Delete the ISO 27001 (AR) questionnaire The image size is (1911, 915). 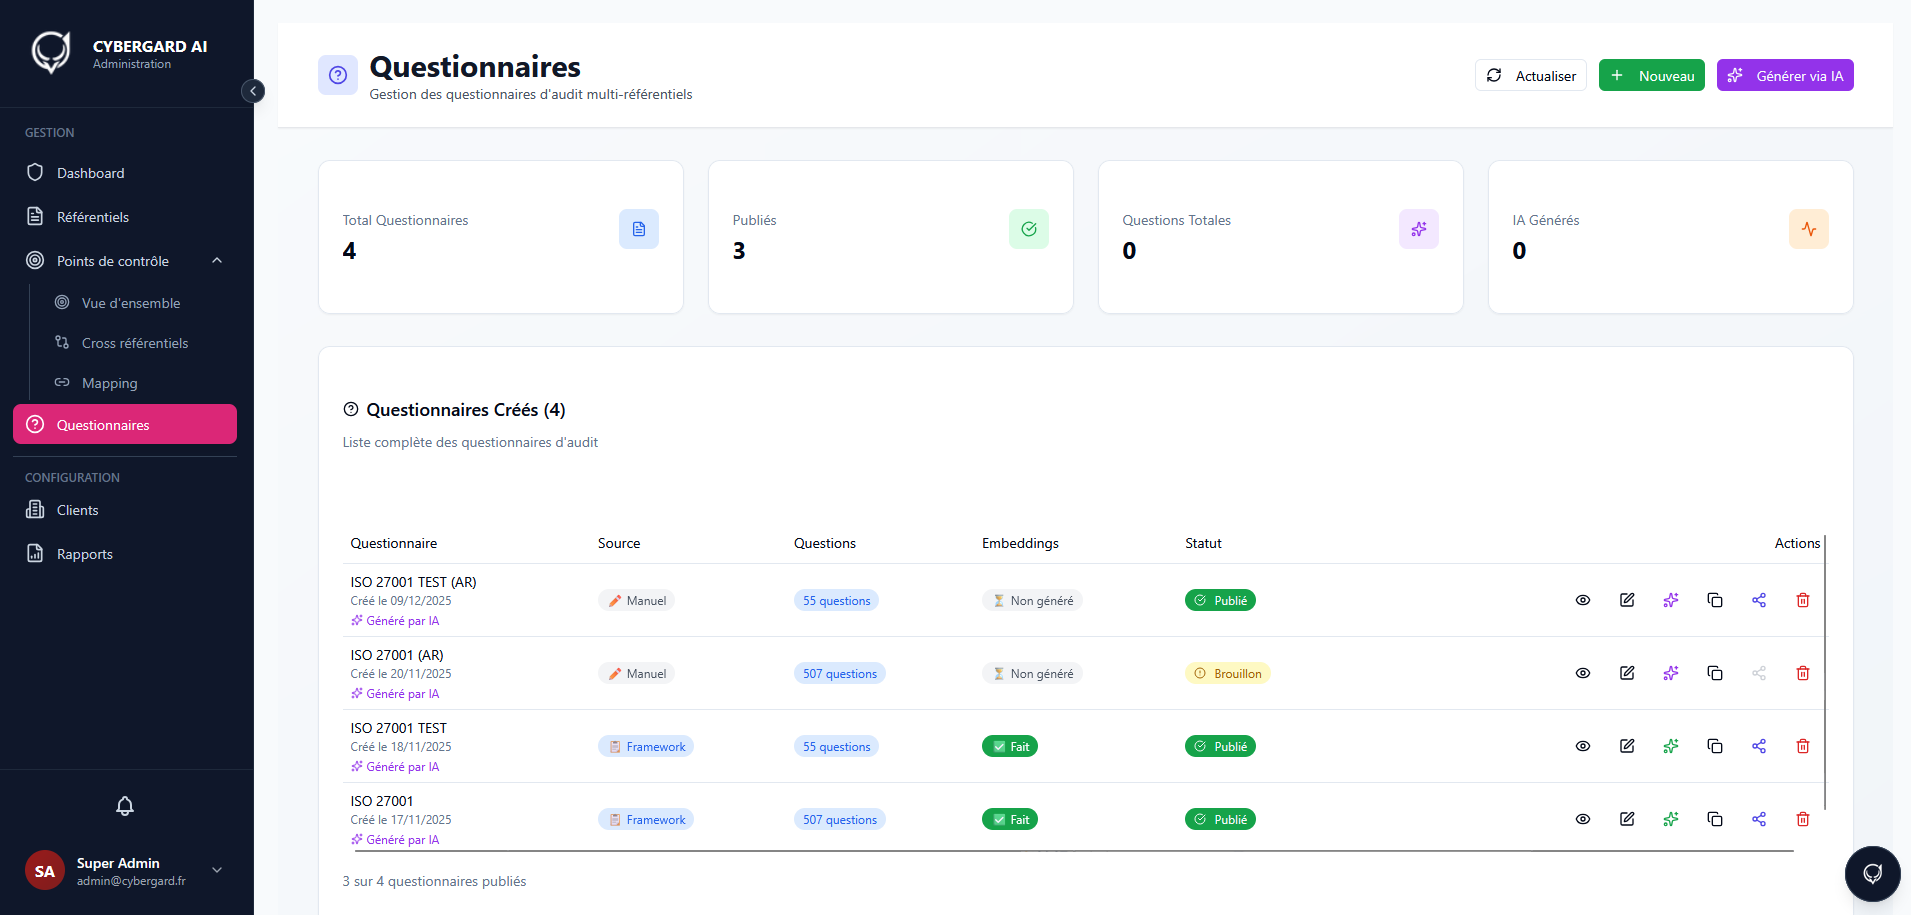[1803, 673]
